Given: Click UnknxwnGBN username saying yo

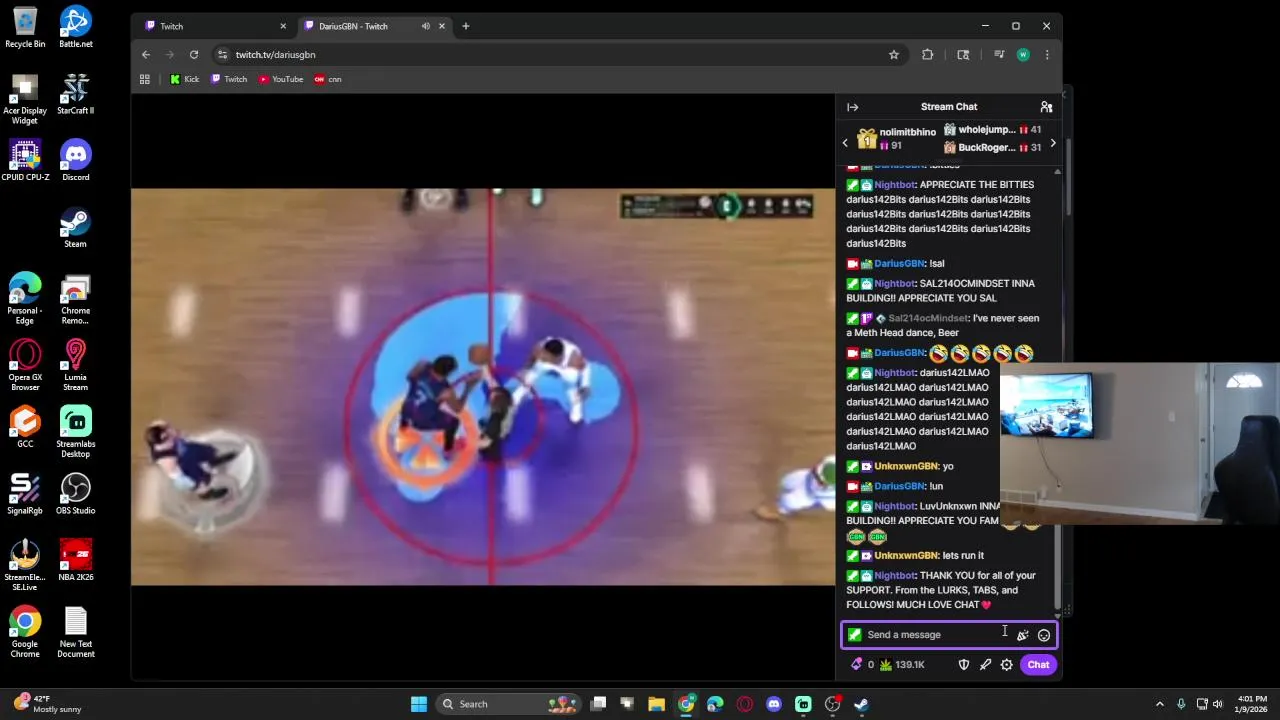Looking at the screenshot, I should click(x=906, y=466).
